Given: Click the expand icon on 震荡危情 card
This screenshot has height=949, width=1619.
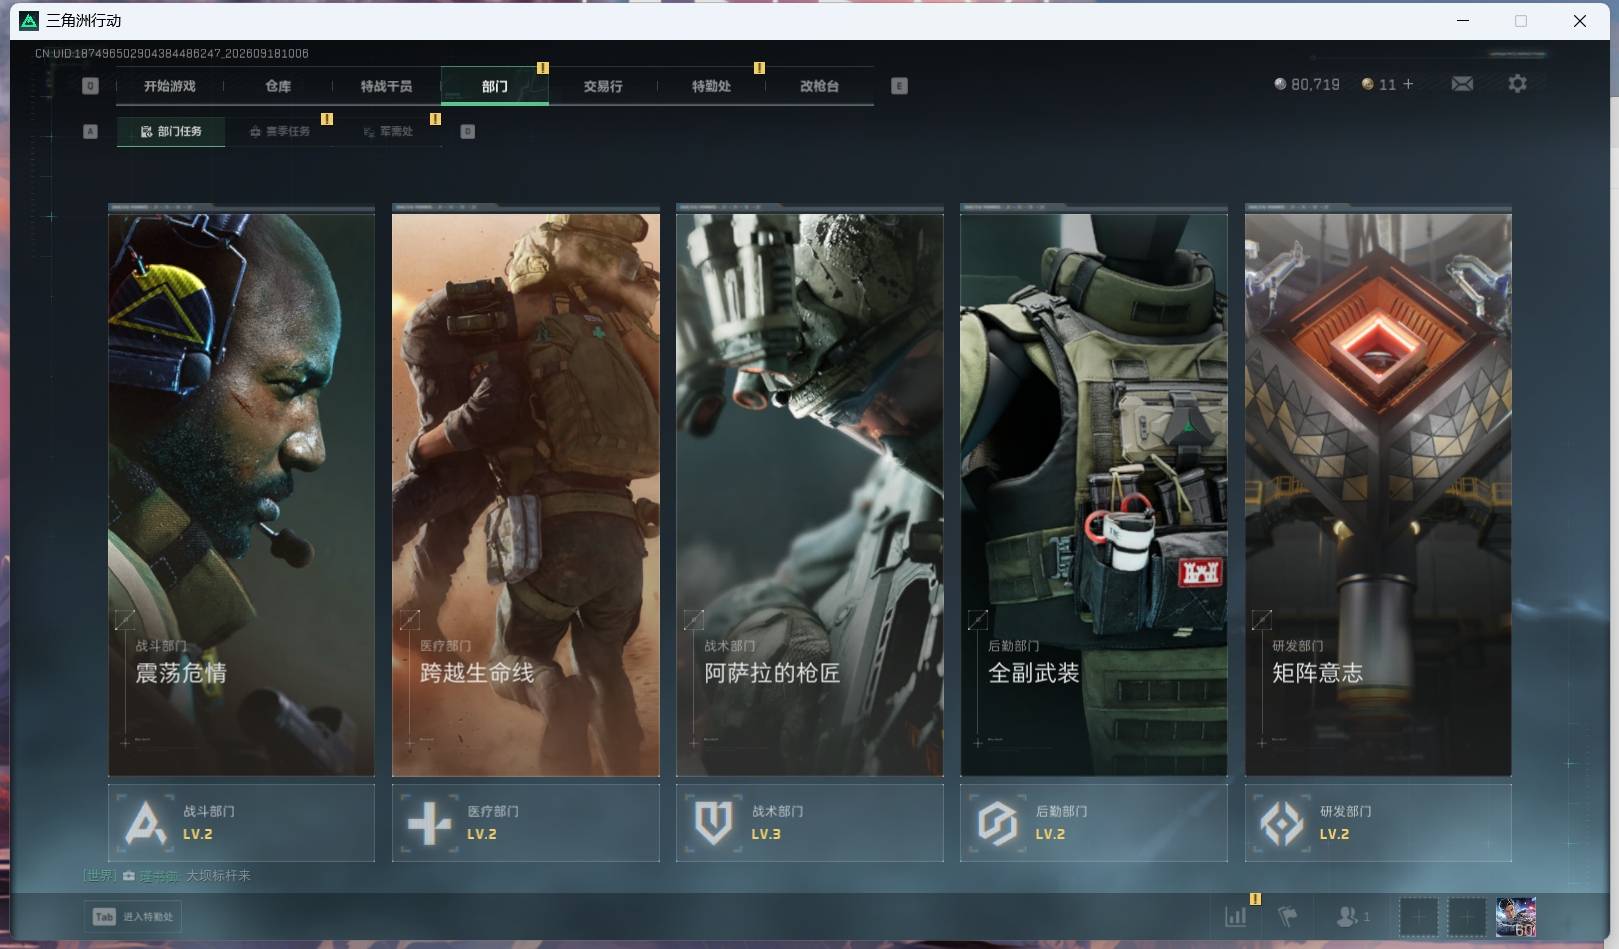Looking at the screenshot, I should click(x=125, y=620).
